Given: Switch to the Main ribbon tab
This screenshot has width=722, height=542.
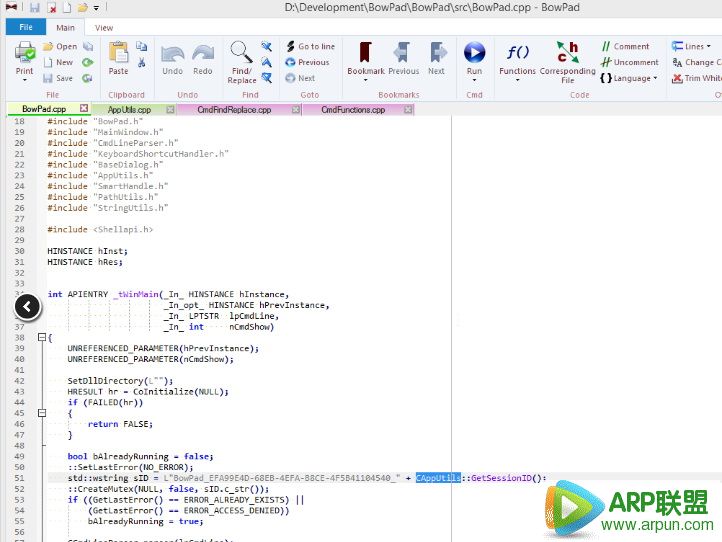Looking at the screenshot, I should coord(65,28).
